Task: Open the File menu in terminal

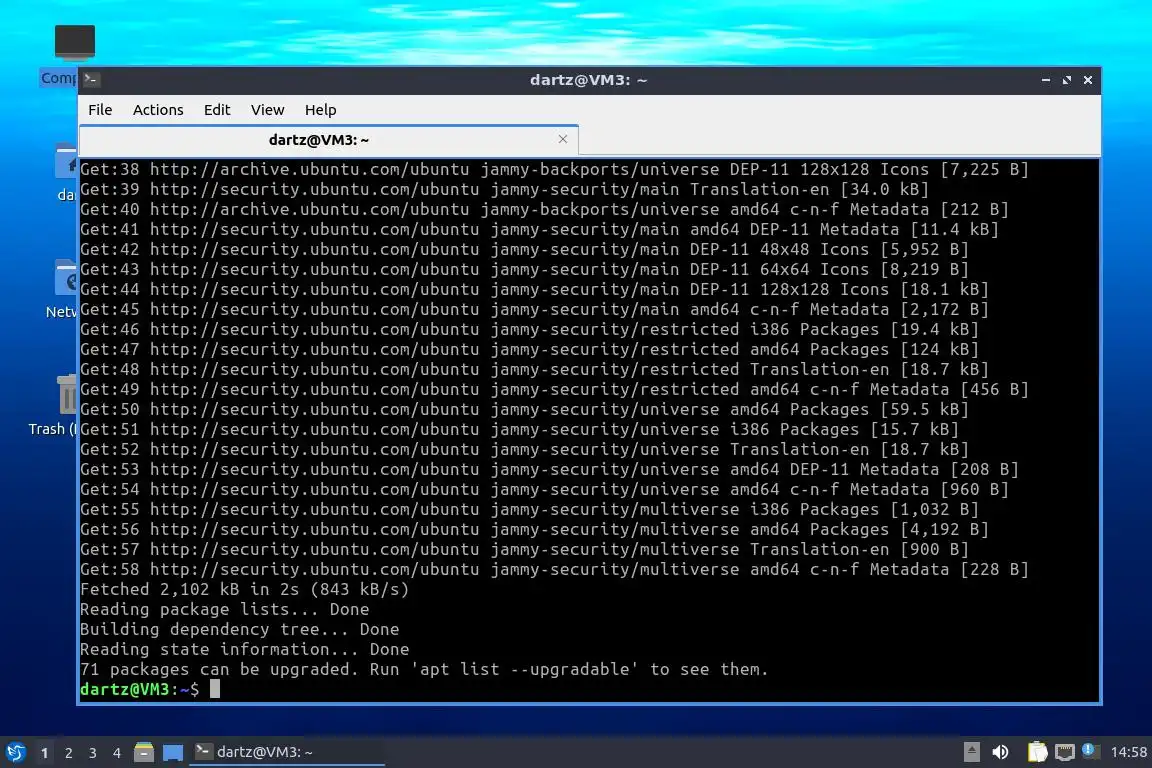Action: coord(100,110)
